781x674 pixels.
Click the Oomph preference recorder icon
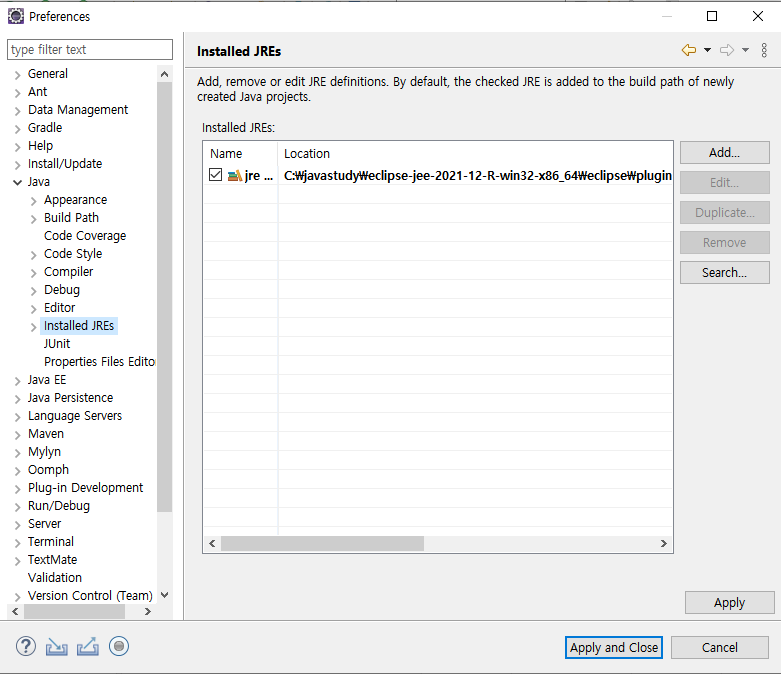[119, 647]
